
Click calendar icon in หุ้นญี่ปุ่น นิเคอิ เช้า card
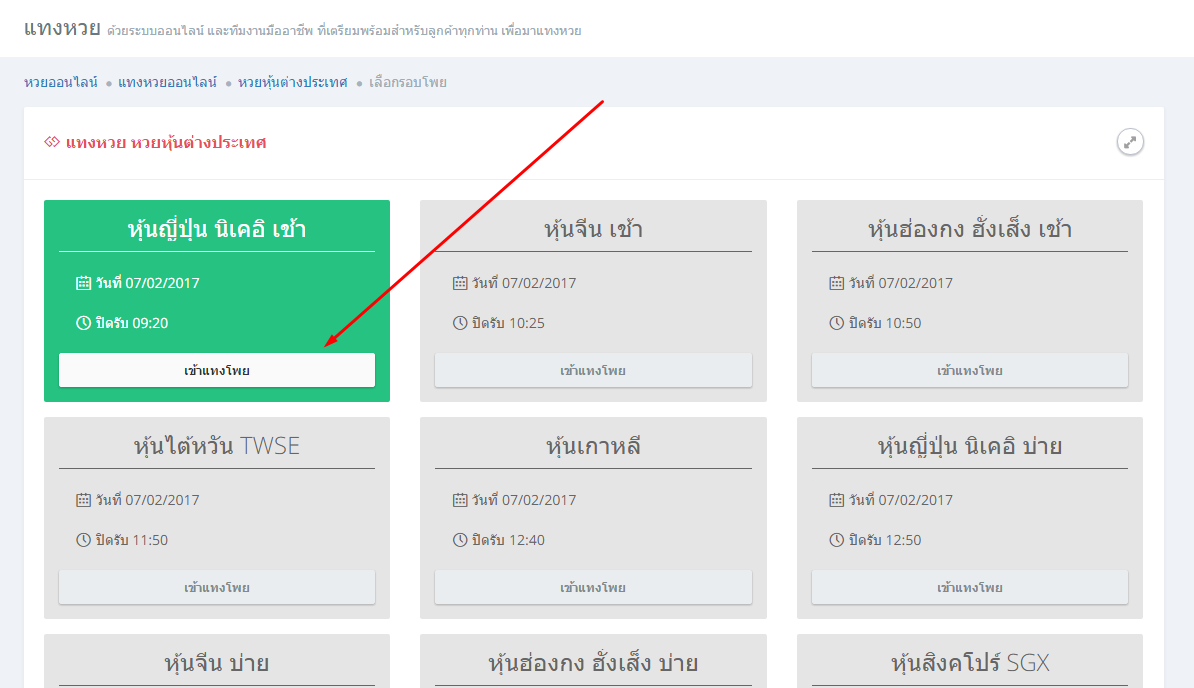(84, 283)
